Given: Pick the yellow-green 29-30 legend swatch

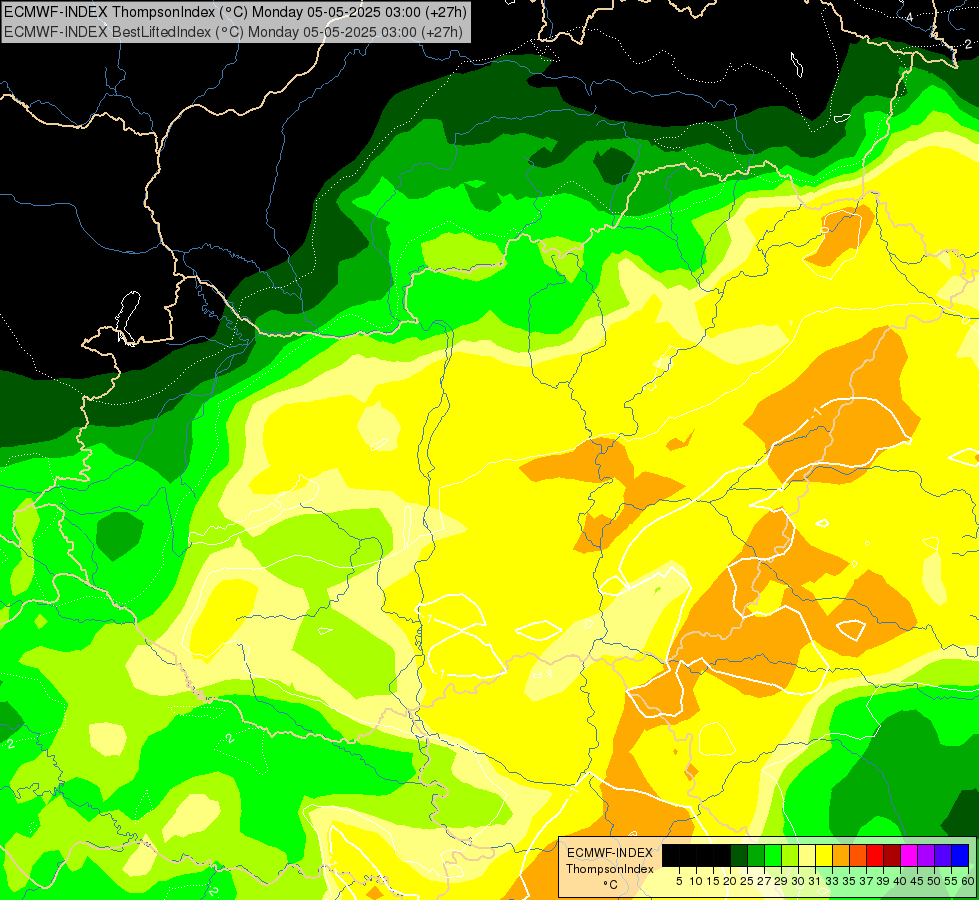Looking at the screenshot, I should 790,855.
